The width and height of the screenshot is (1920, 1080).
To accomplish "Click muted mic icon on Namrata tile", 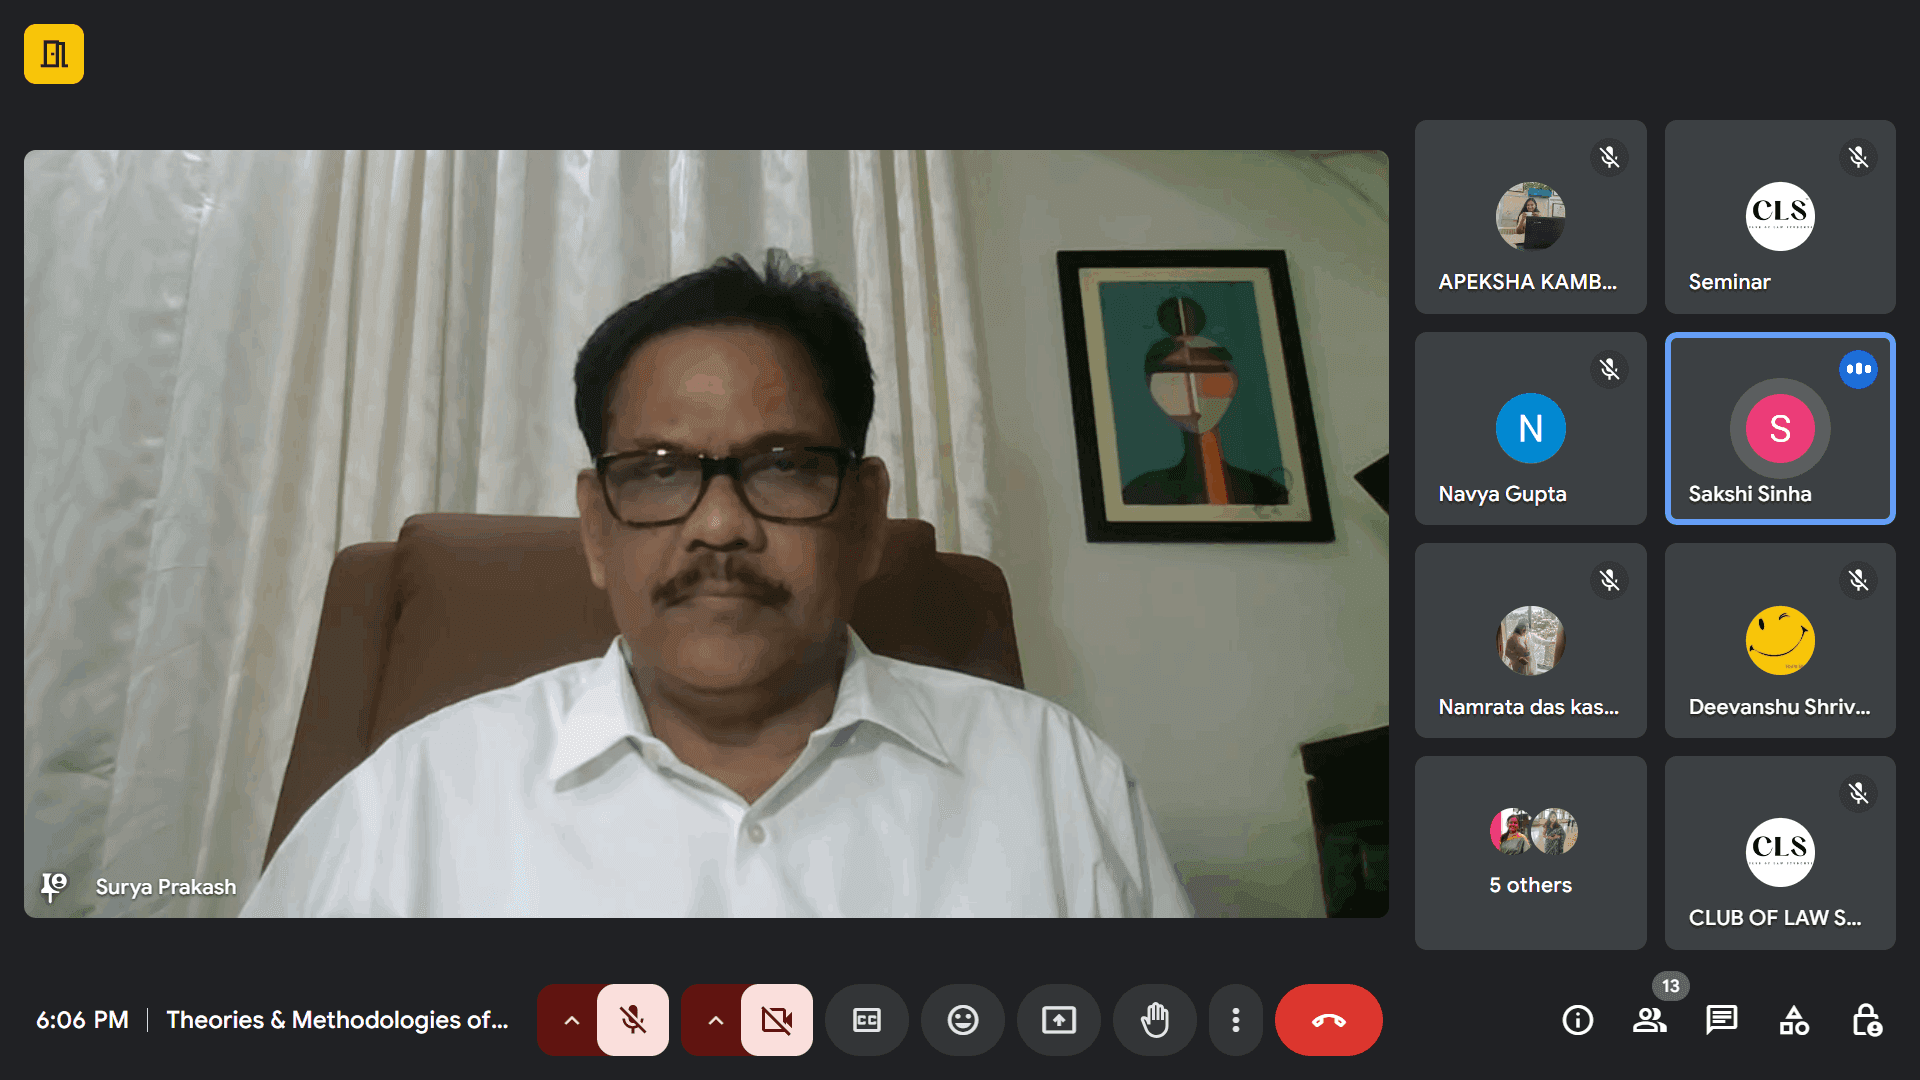I will click(x=1609, y=580).
